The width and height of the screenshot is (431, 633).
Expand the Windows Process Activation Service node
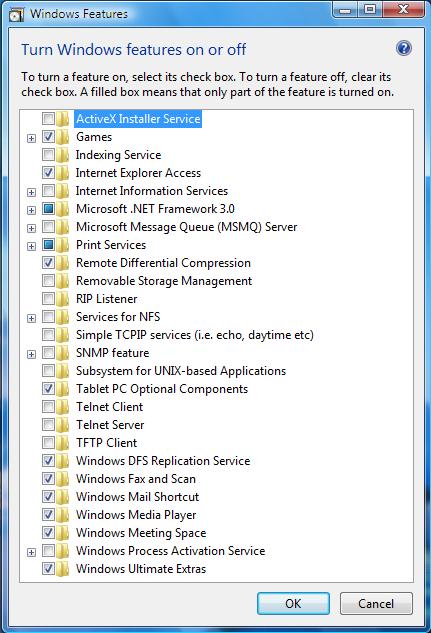pyautogui.click(x=31, y=552)
